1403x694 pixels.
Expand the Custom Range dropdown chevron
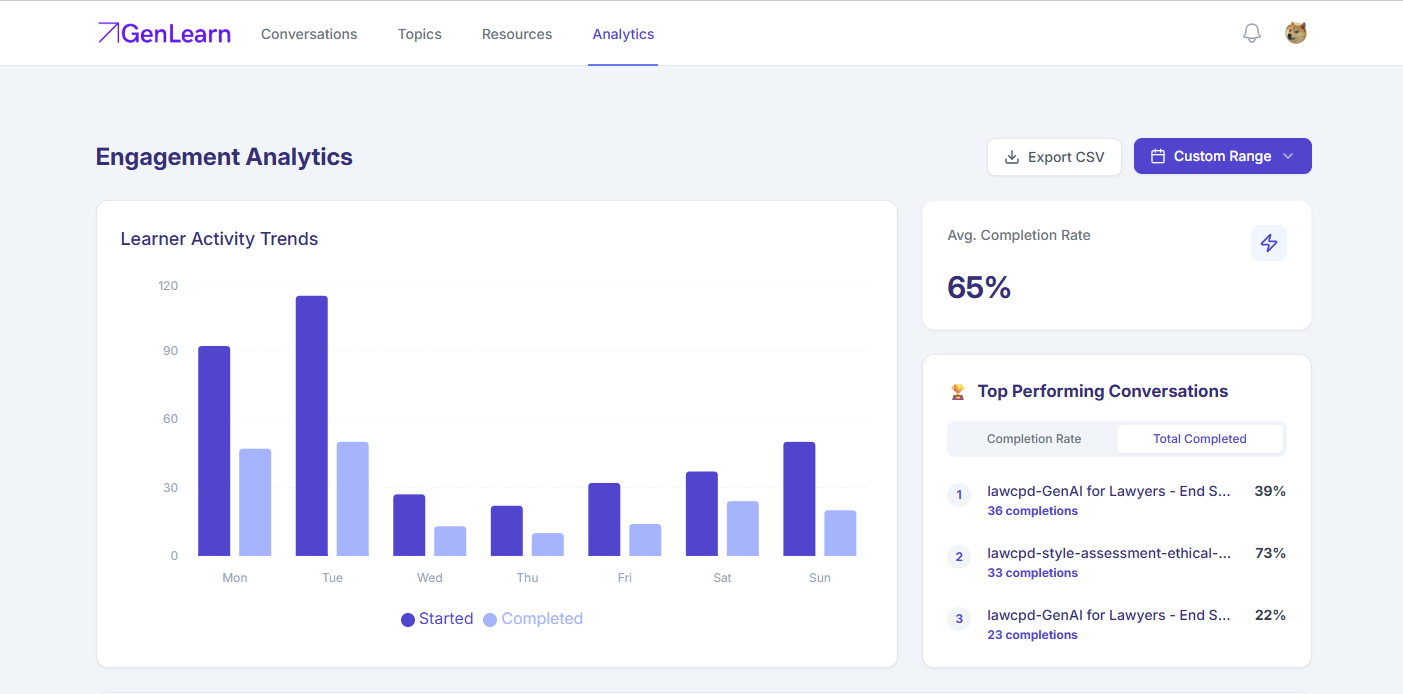click(x=1288, y=157)
